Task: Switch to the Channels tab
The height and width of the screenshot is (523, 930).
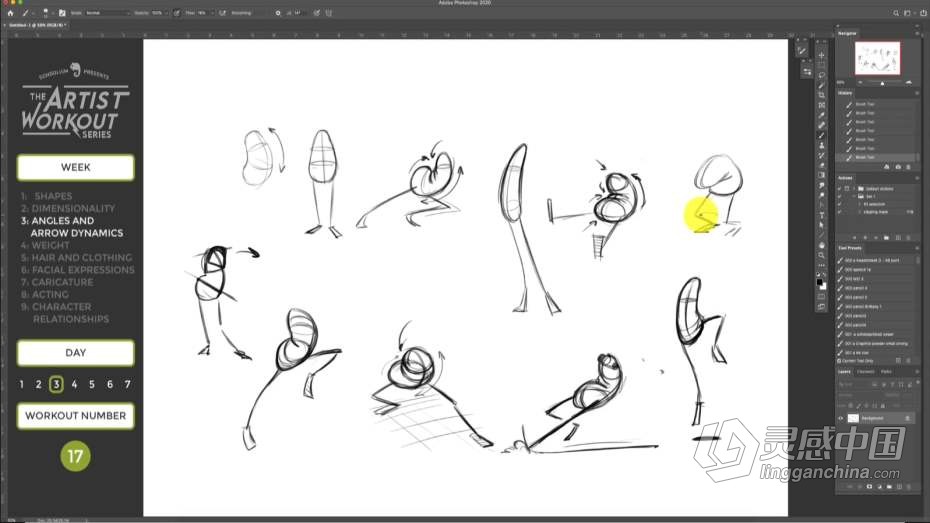Action: pyautogui.click(x=865, y=372)
